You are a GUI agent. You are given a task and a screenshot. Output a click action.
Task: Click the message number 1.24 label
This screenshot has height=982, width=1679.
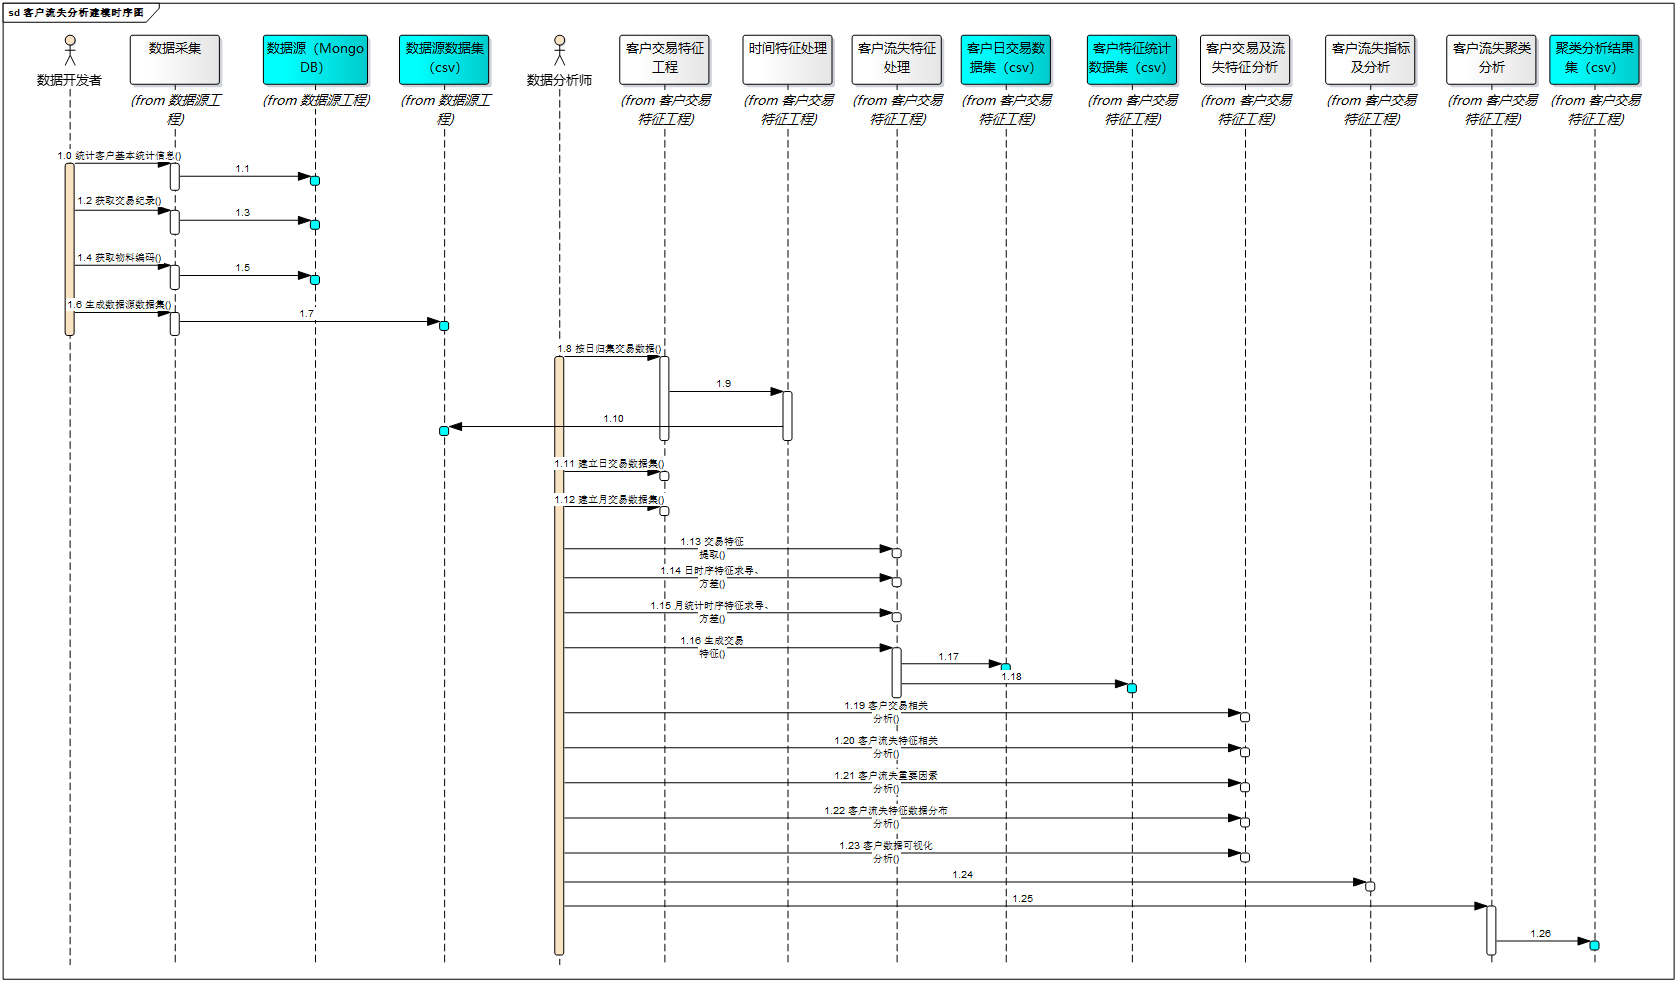tap(962, 875)
